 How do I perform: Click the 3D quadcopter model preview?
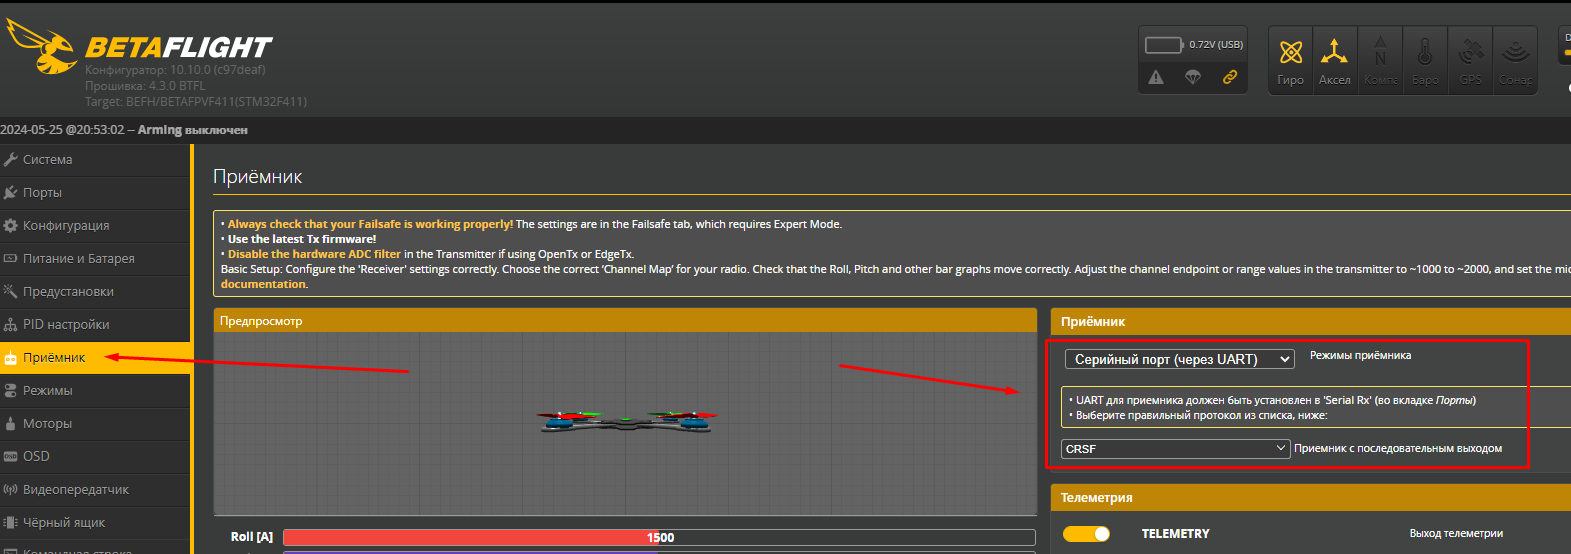coord(625,421)
